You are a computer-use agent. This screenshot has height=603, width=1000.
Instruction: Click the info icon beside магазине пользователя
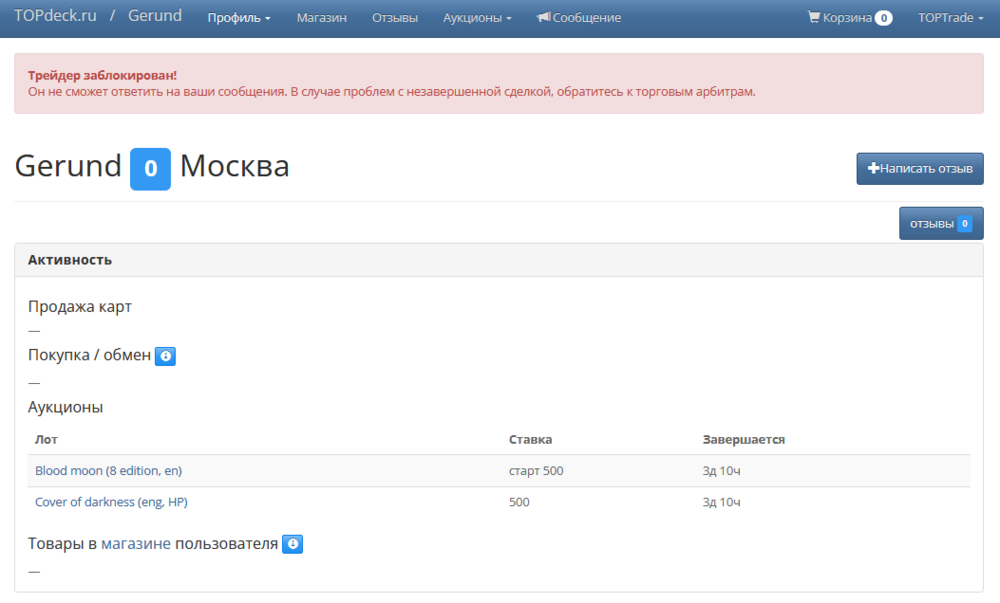tap(292, 544)
